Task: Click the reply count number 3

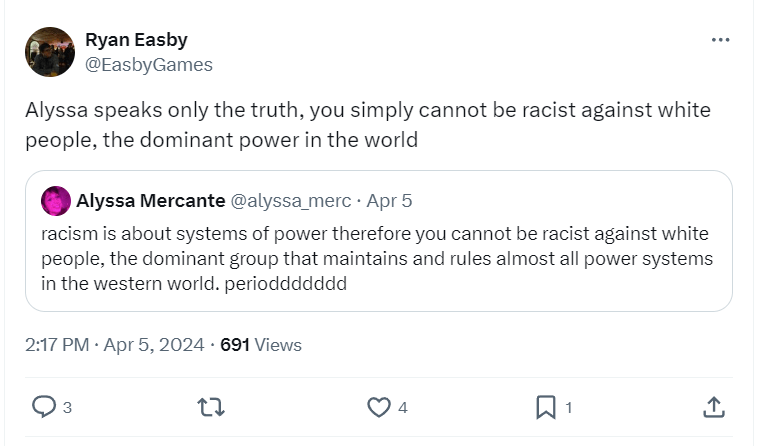Action: (67, 408)
